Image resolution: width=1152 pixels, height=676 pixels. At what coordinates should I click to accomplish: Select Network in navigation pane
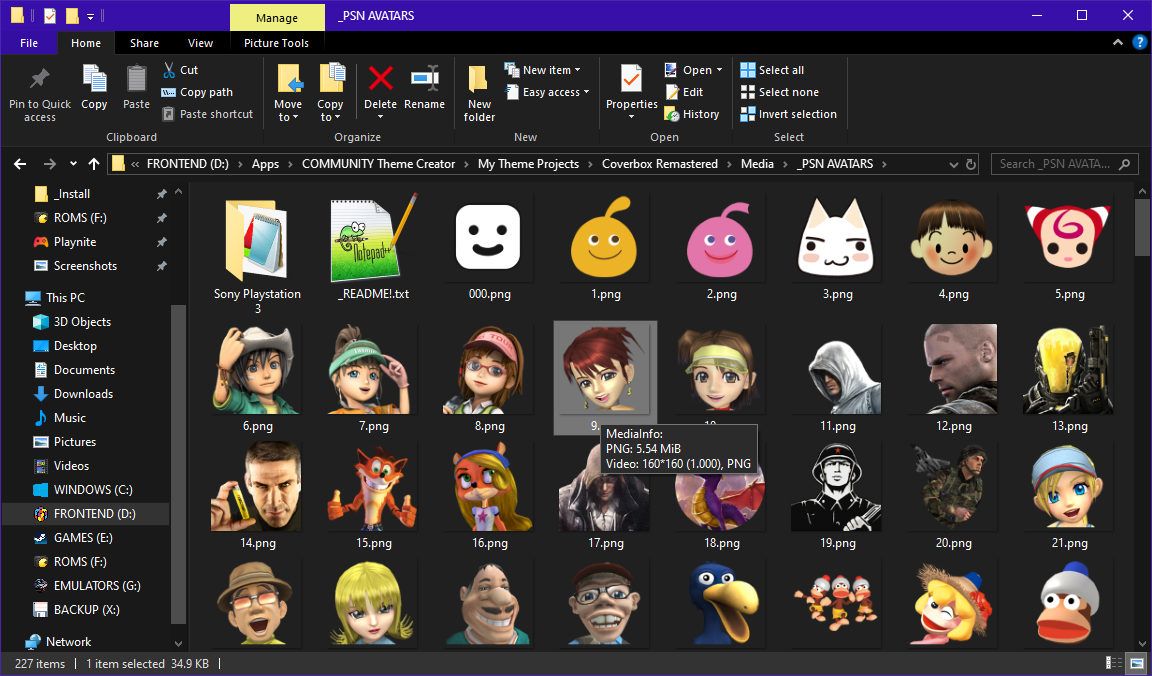(x=68, y=641)
